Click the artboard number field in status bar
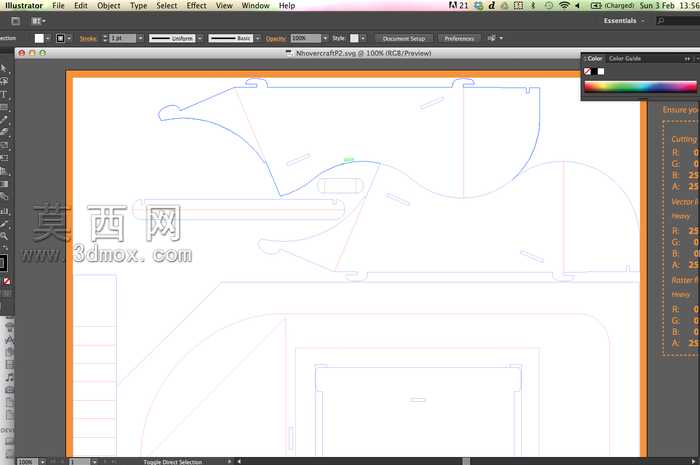 pos(79,461)
